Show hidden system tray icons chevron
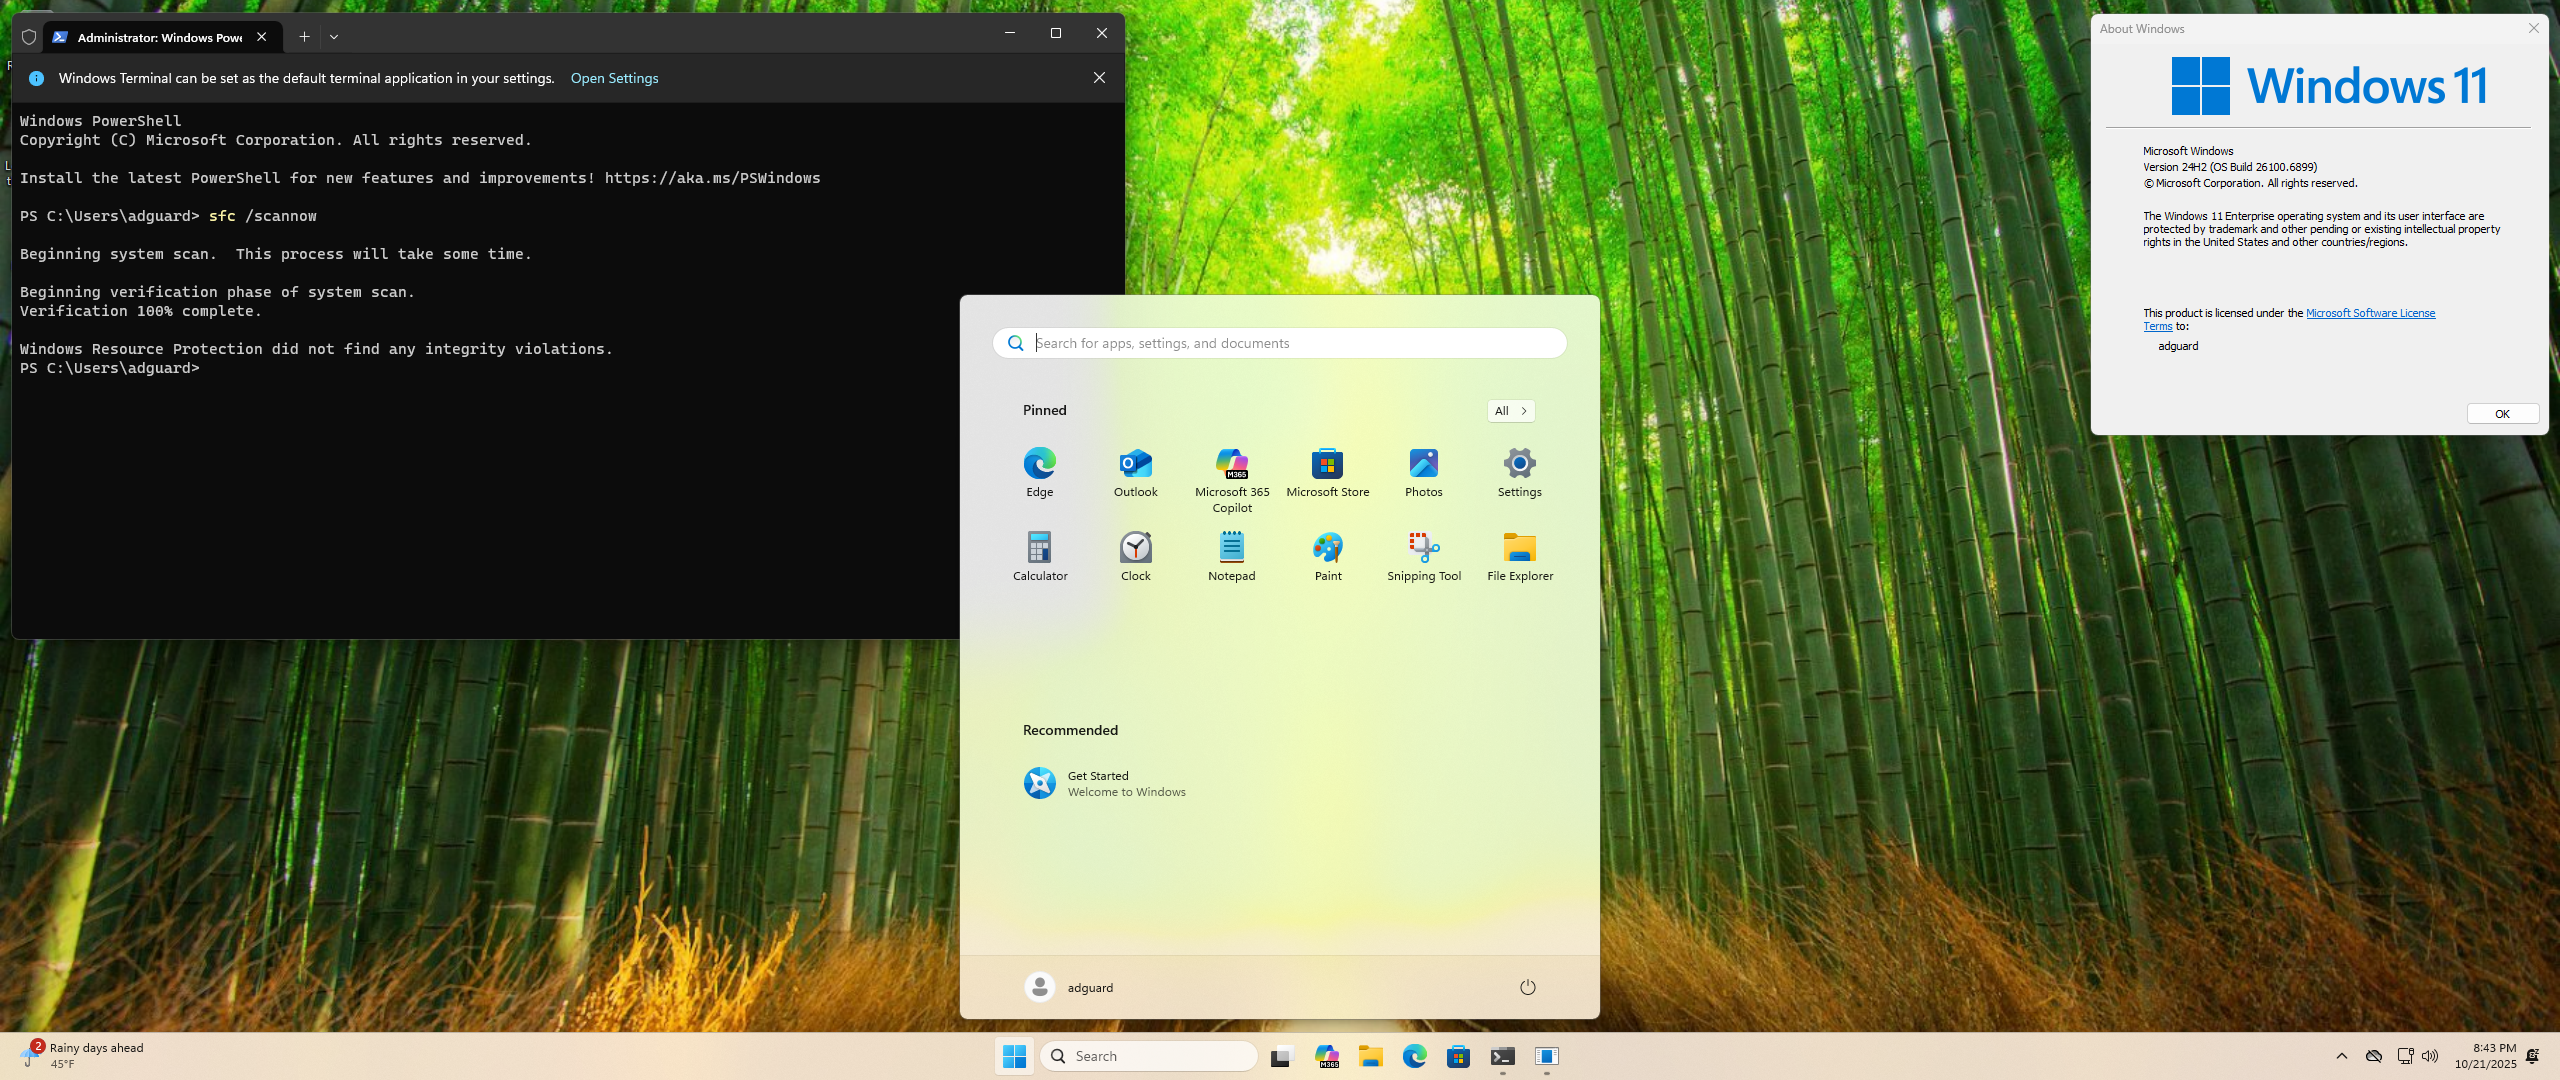 [x=2341, y=1056]
